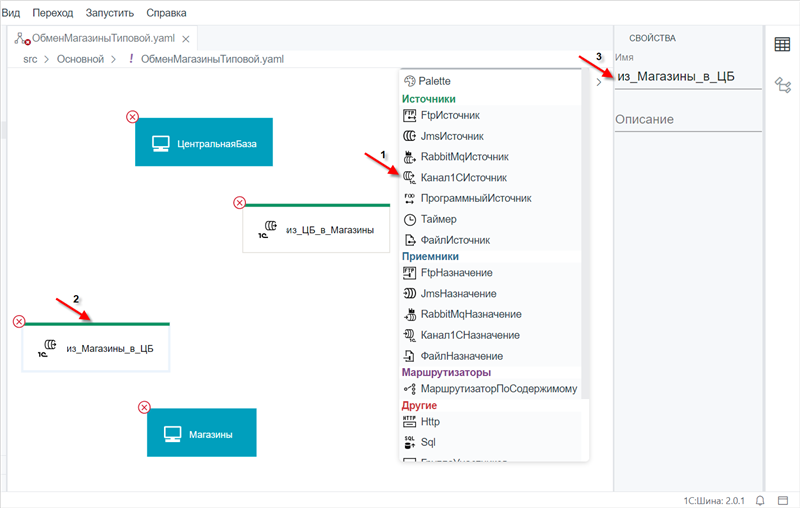Click error marker on из_ЦБ_в_Магазины node
This screenshot has width=800, height=508.
[239, 203]
